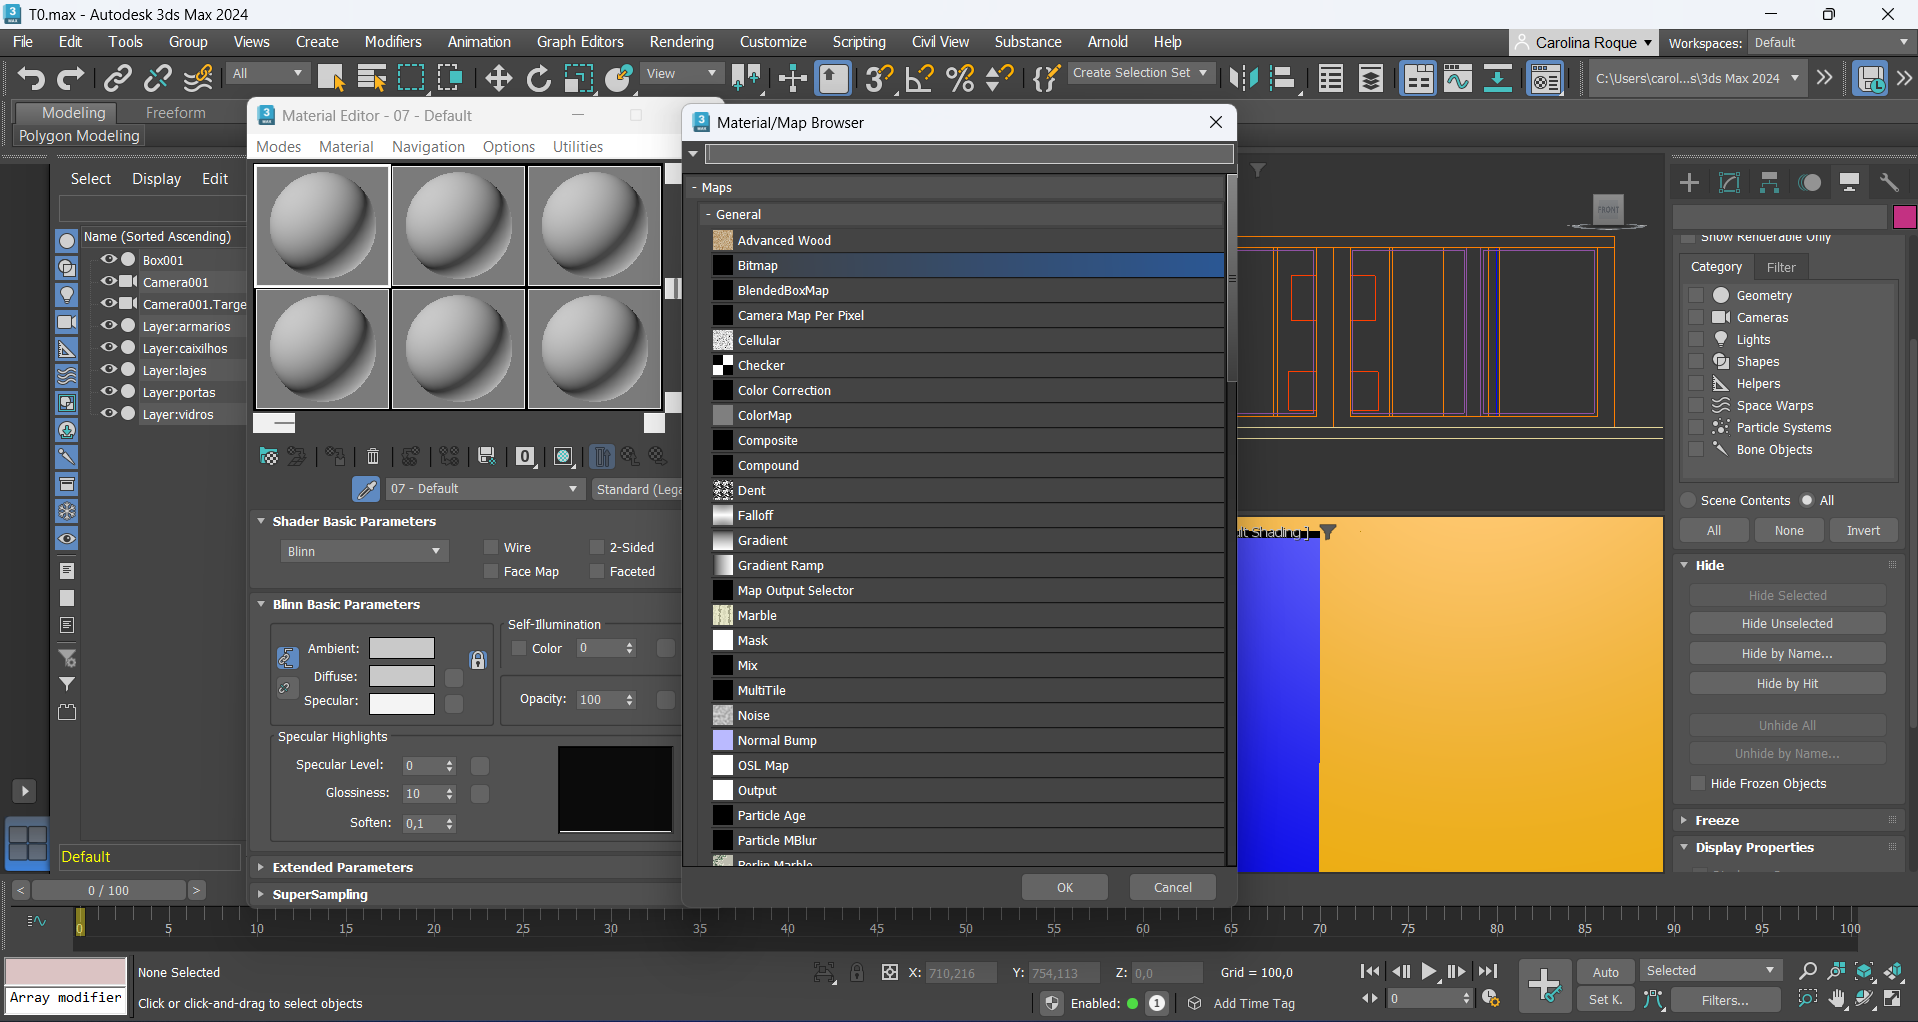Check the Hide Frozen Objects option

tap(1697, 783)
